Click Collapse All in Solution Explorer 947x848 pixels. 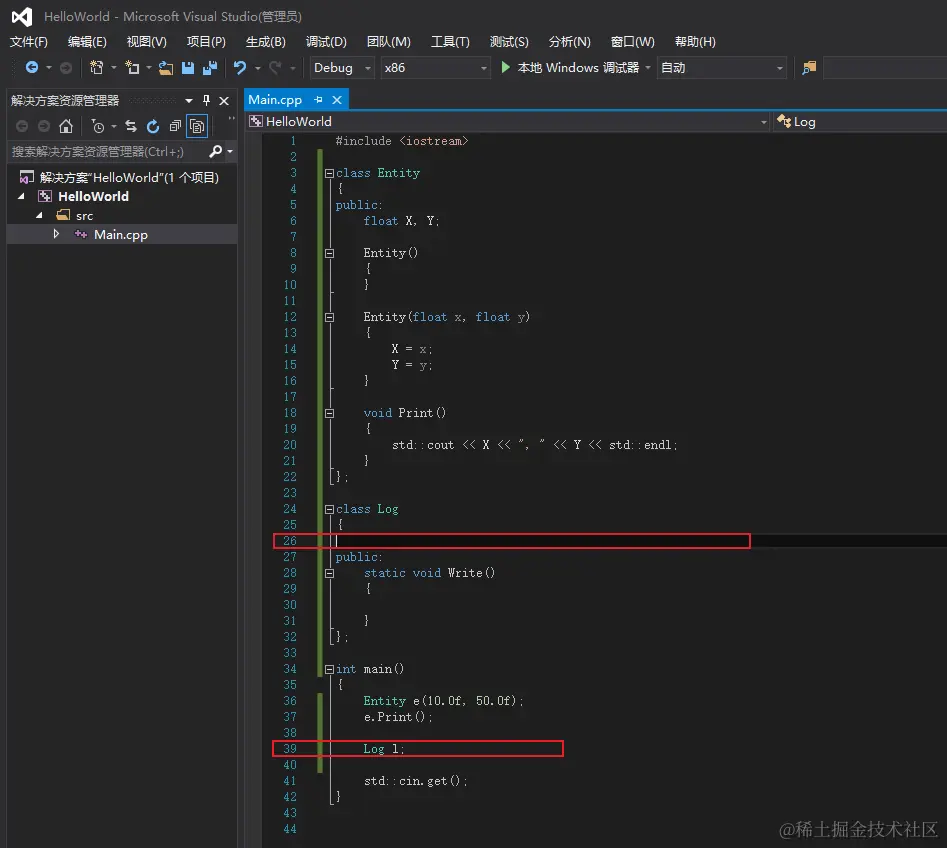pos(175,126)
